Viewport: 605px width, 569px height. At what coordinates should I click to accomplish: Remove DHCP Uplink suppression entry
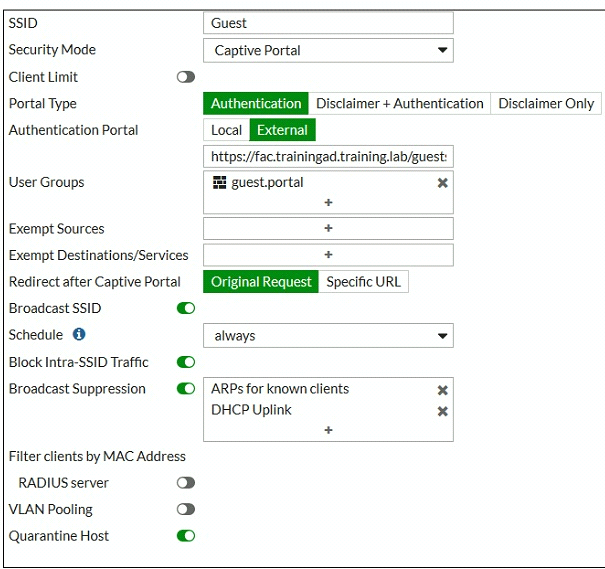(x=443, y=411)
